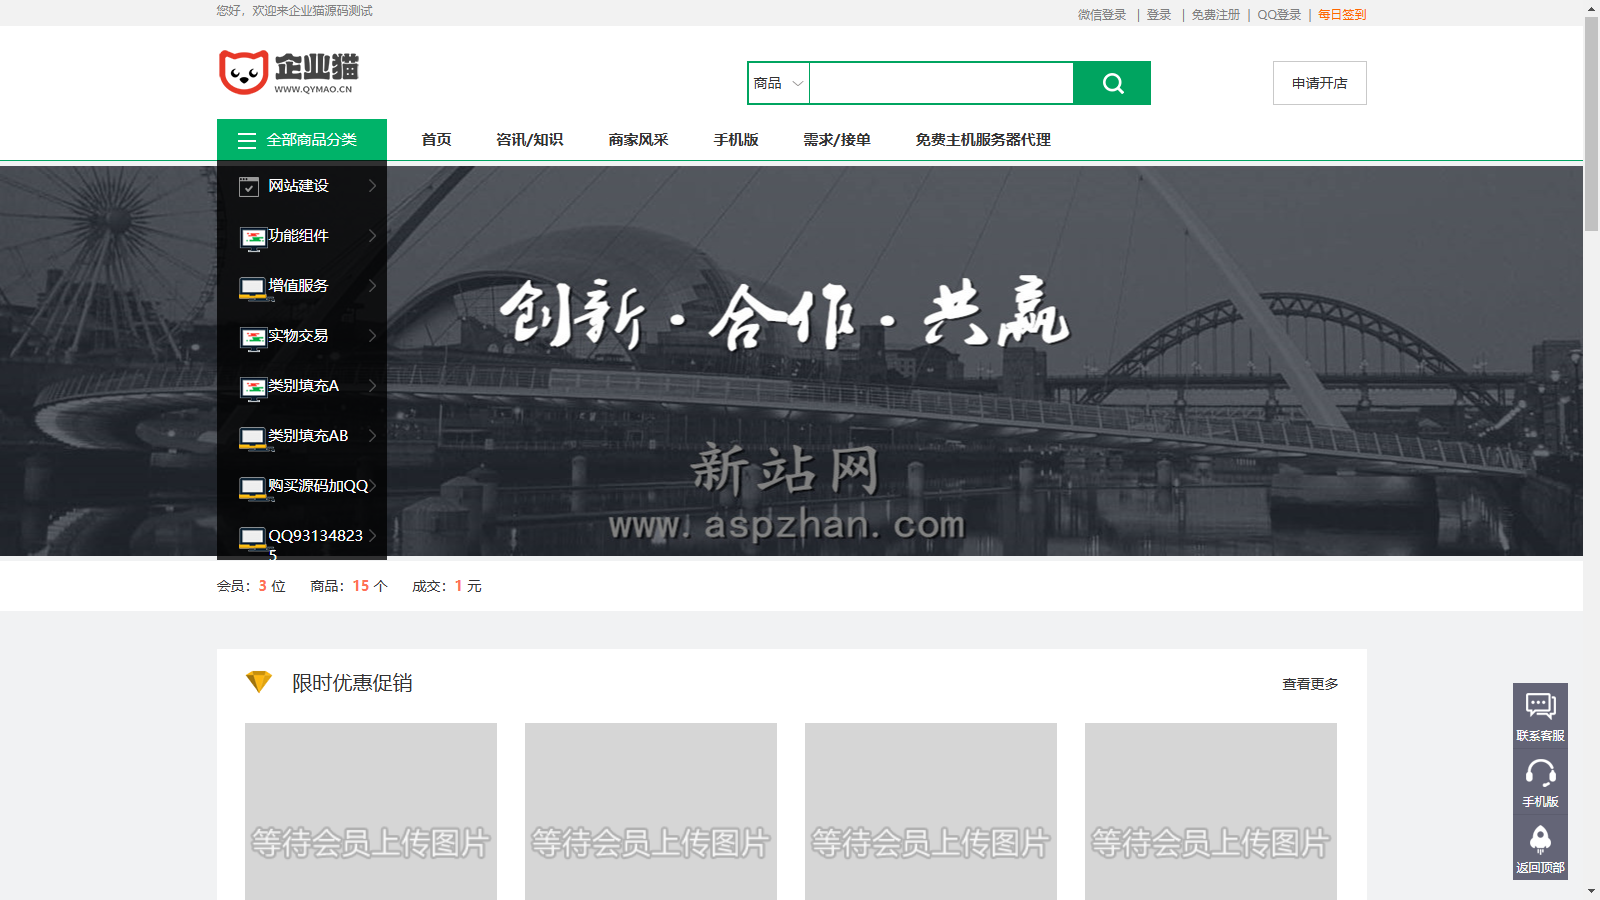Open 联系客服 chat bubble icon
Image resolution: width=1600 pixels, height=900 pixels.
point(1540,706)
